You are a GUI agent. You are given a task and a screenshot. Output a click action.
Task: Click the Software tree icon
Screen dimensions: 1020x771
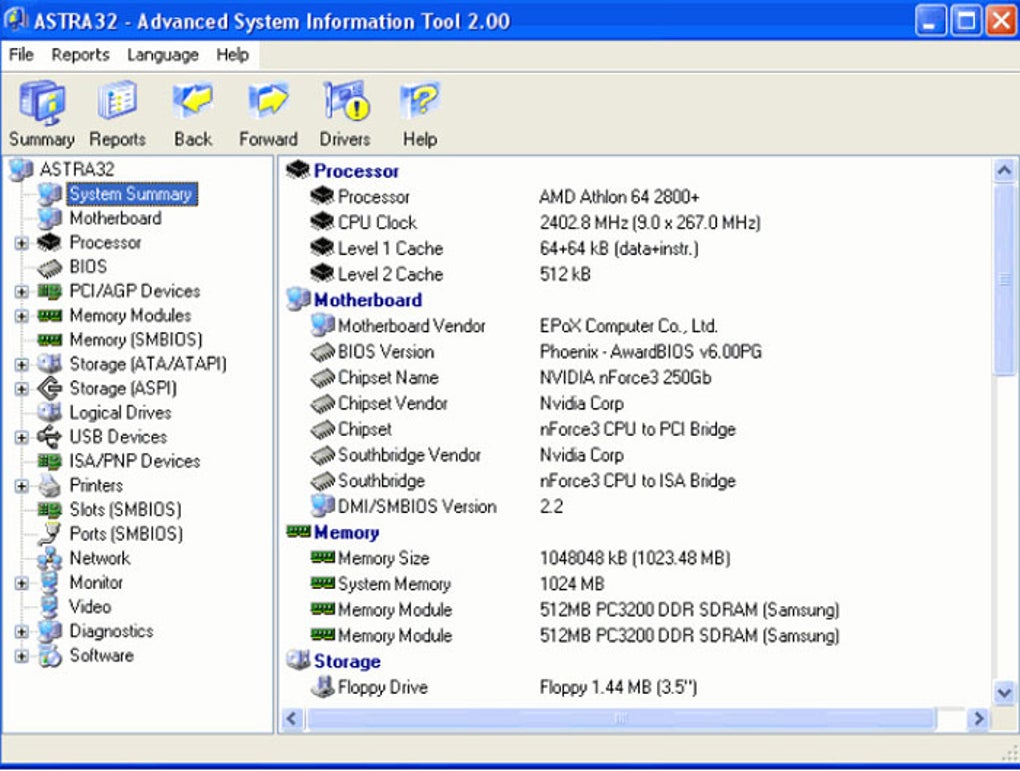tap(49, 655)
